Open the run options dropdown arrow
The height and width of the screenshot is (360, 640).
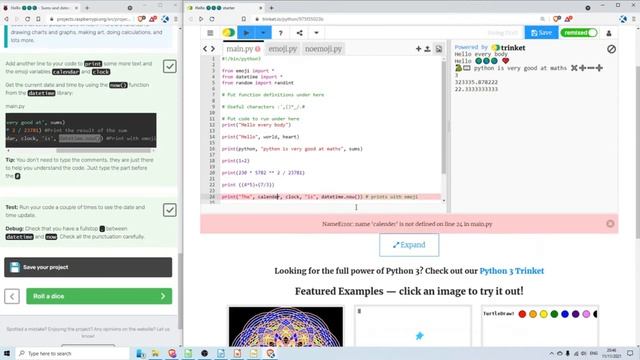(x=263, y=33)
